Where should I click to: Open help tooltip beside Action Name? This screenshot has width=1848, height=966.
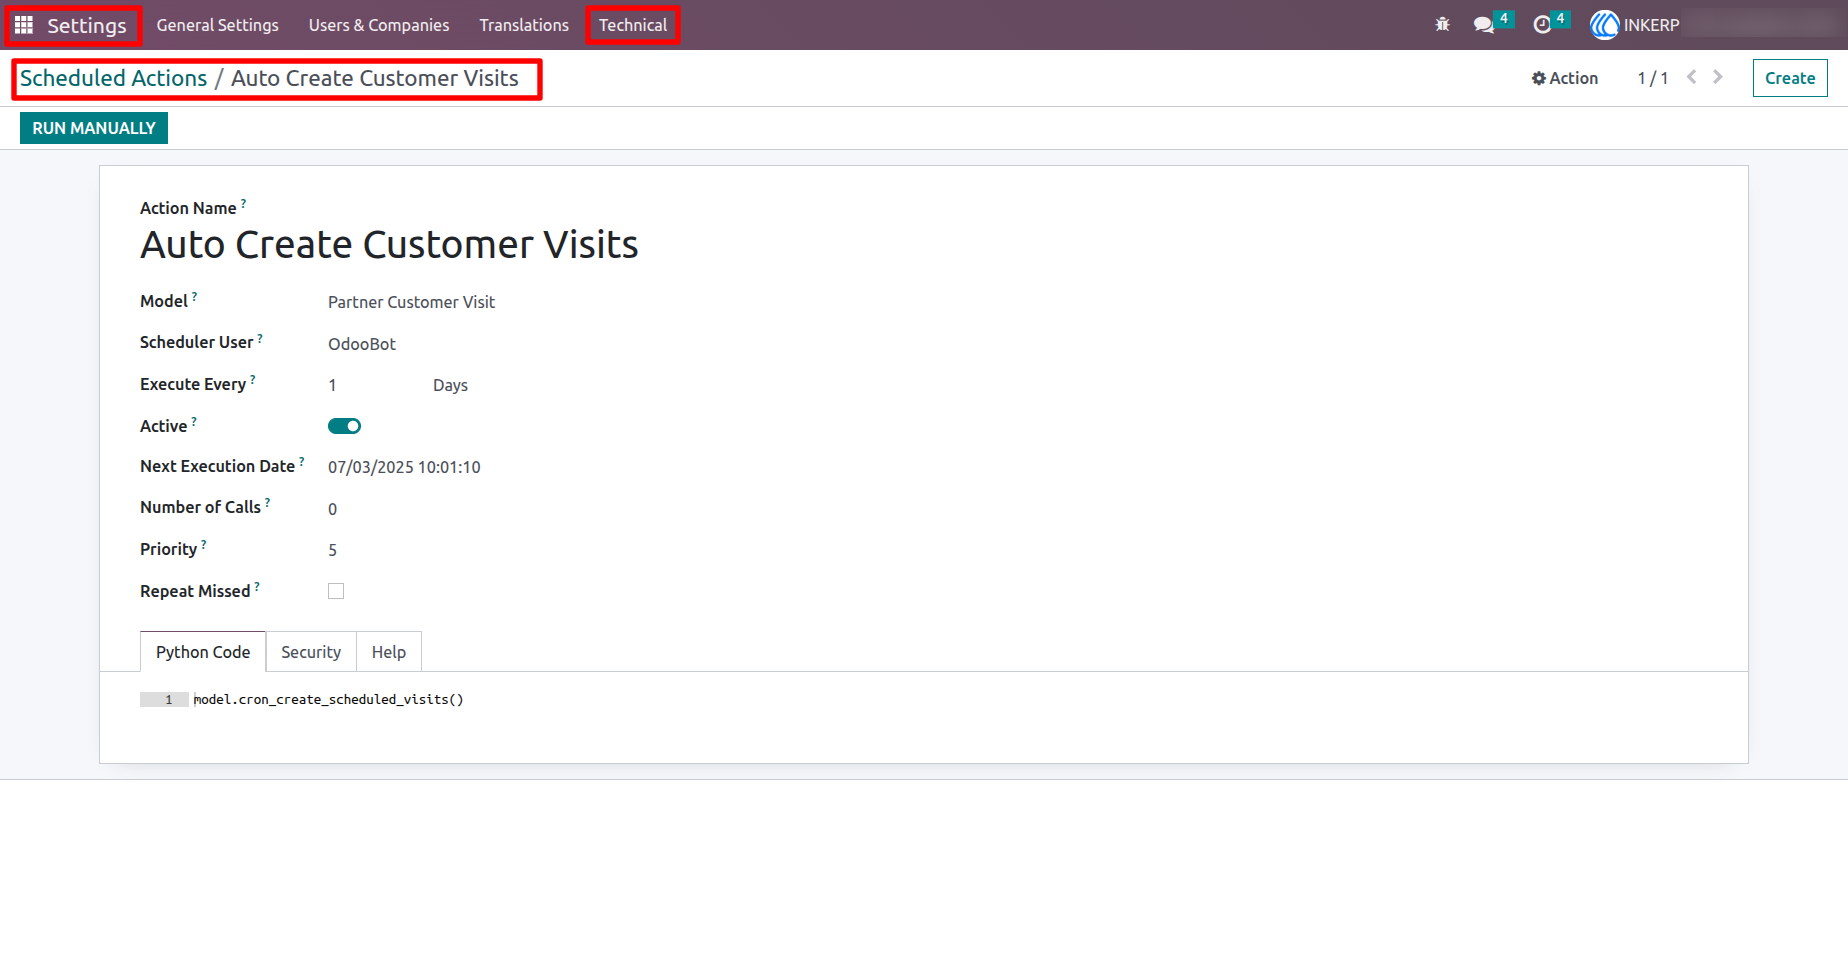(x=243, y=203)
